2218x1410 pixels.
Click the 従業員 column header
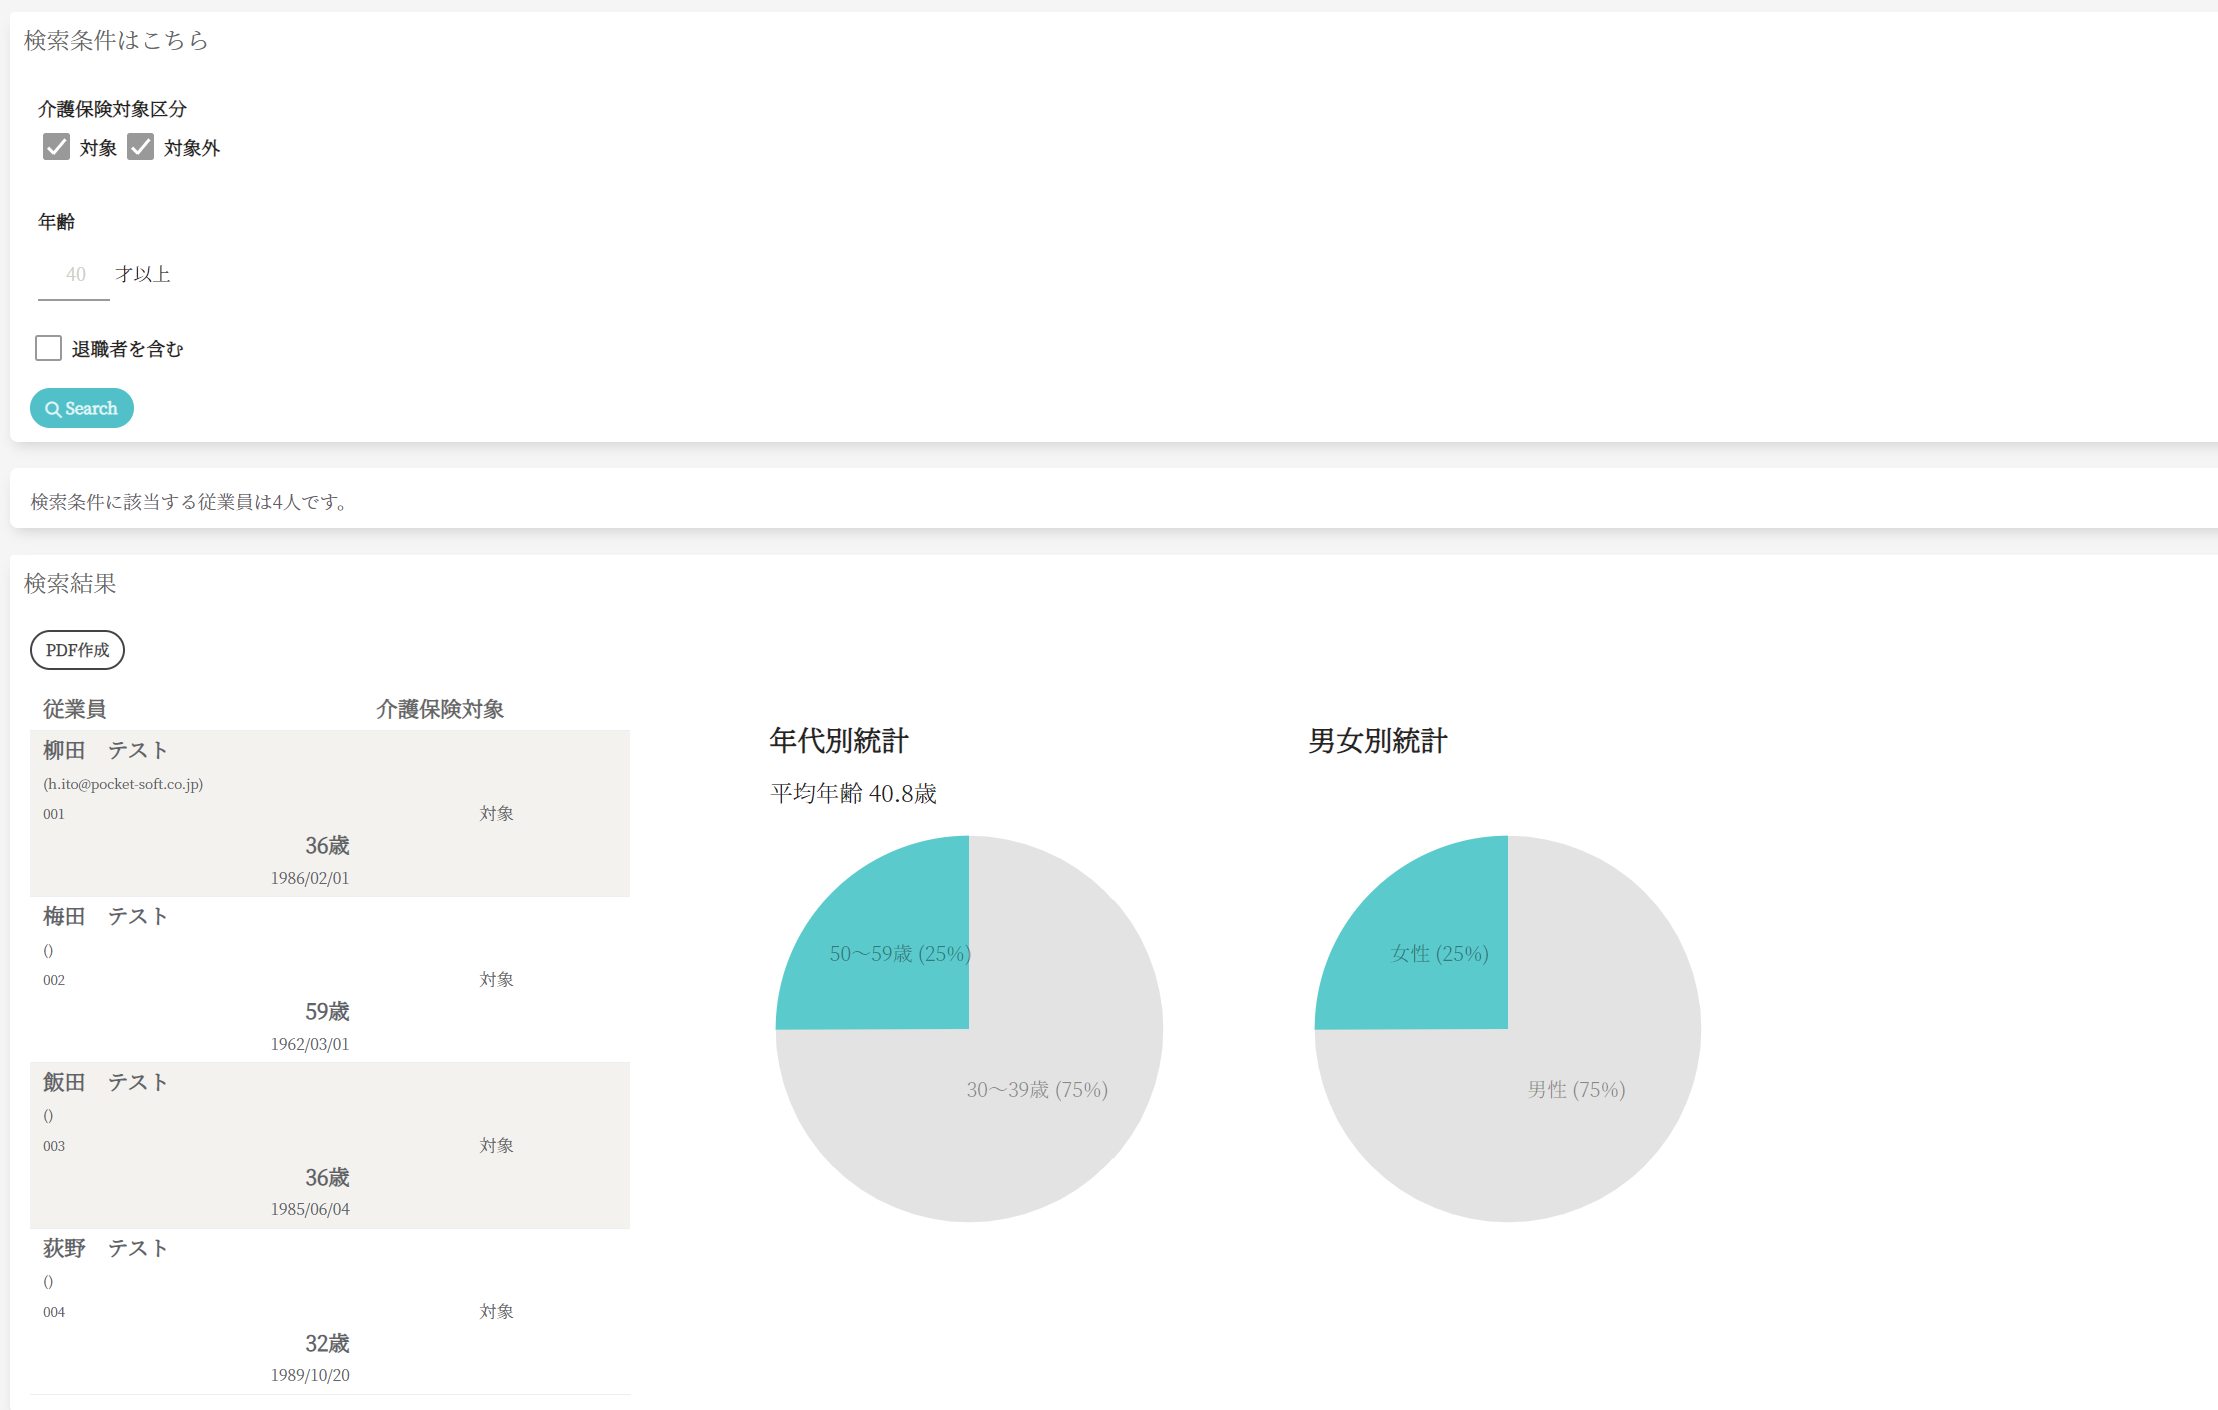(x=74, y=709)
